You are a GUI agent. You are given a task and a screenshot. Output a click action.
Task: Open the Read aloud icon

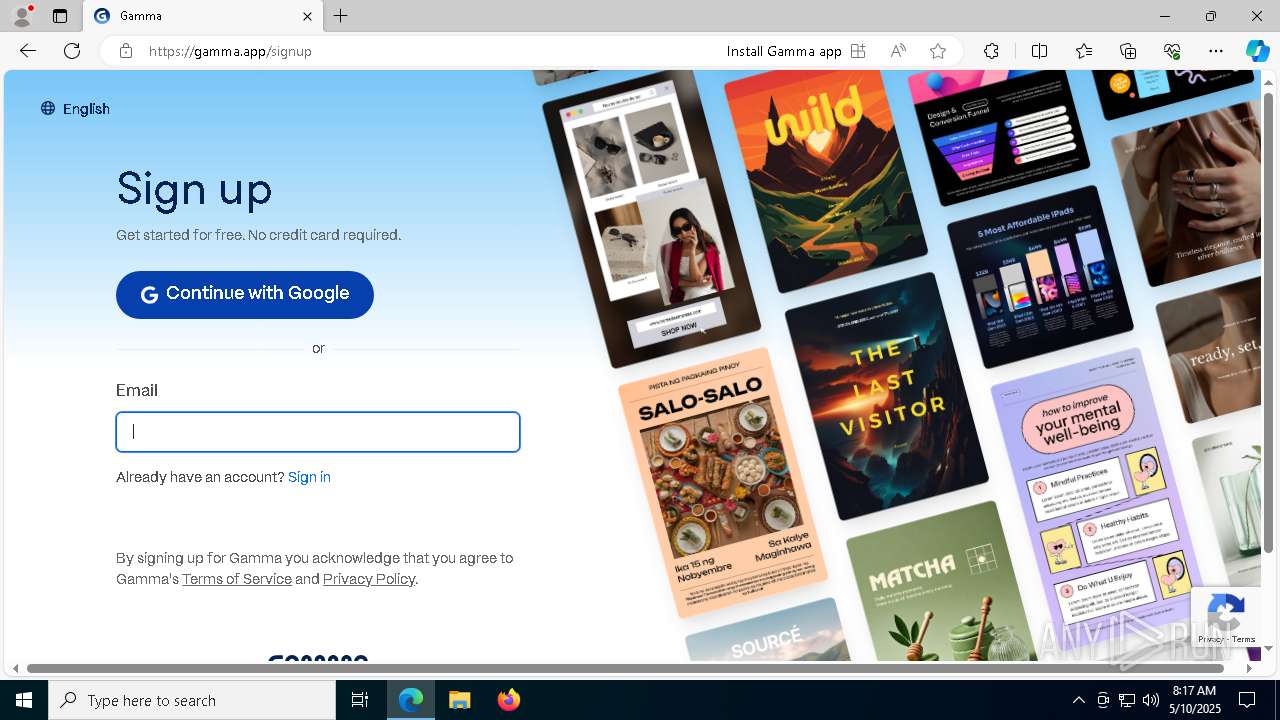(898, 51)
